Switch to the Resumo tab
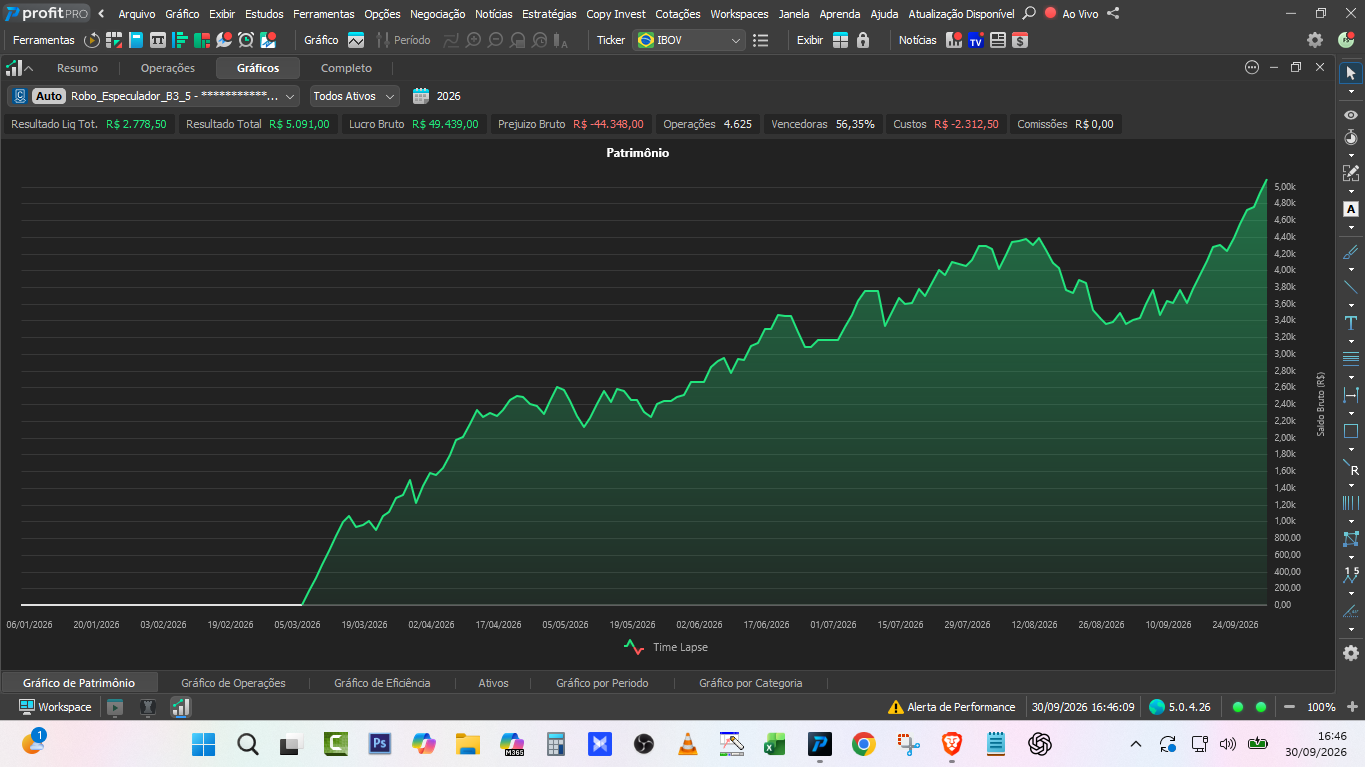 tap(77, 68)
